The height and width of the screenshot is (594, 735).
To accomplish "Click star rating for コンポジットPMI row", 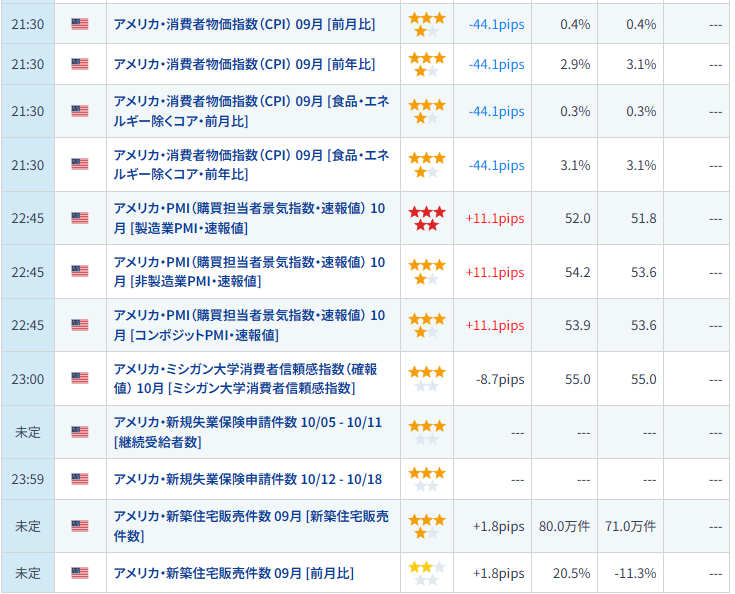I will pyautogui.click(x=427, y=325).
